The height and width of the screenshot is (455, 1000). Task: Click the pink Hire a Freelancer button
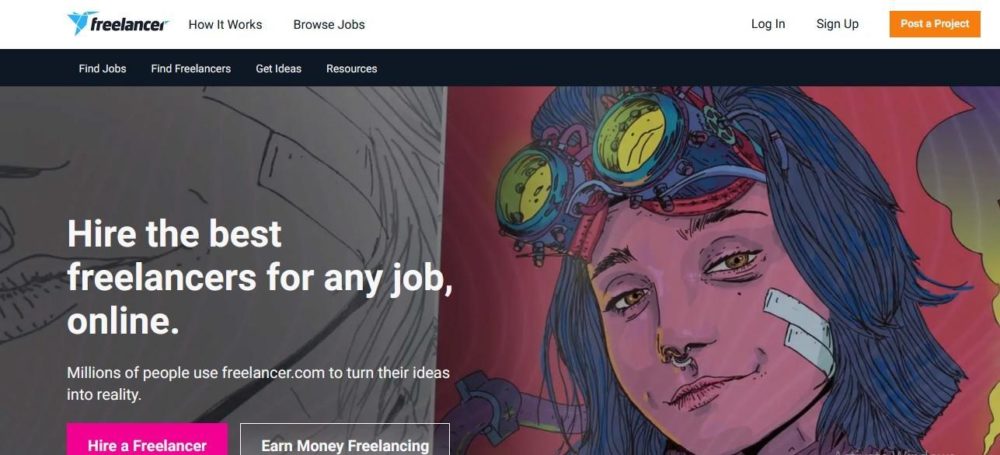click(x=147, y=440)
